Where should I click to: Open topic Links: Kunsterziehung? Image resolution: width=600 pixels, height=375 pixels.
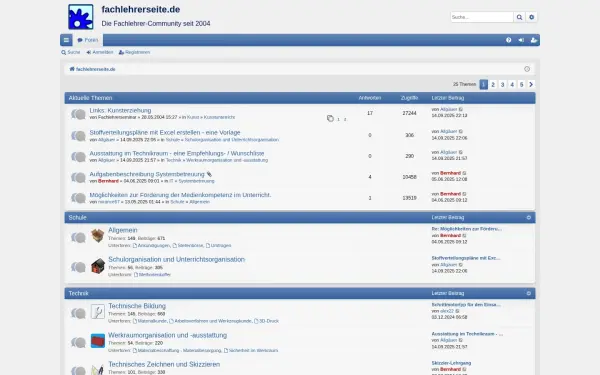coord(120,110)
